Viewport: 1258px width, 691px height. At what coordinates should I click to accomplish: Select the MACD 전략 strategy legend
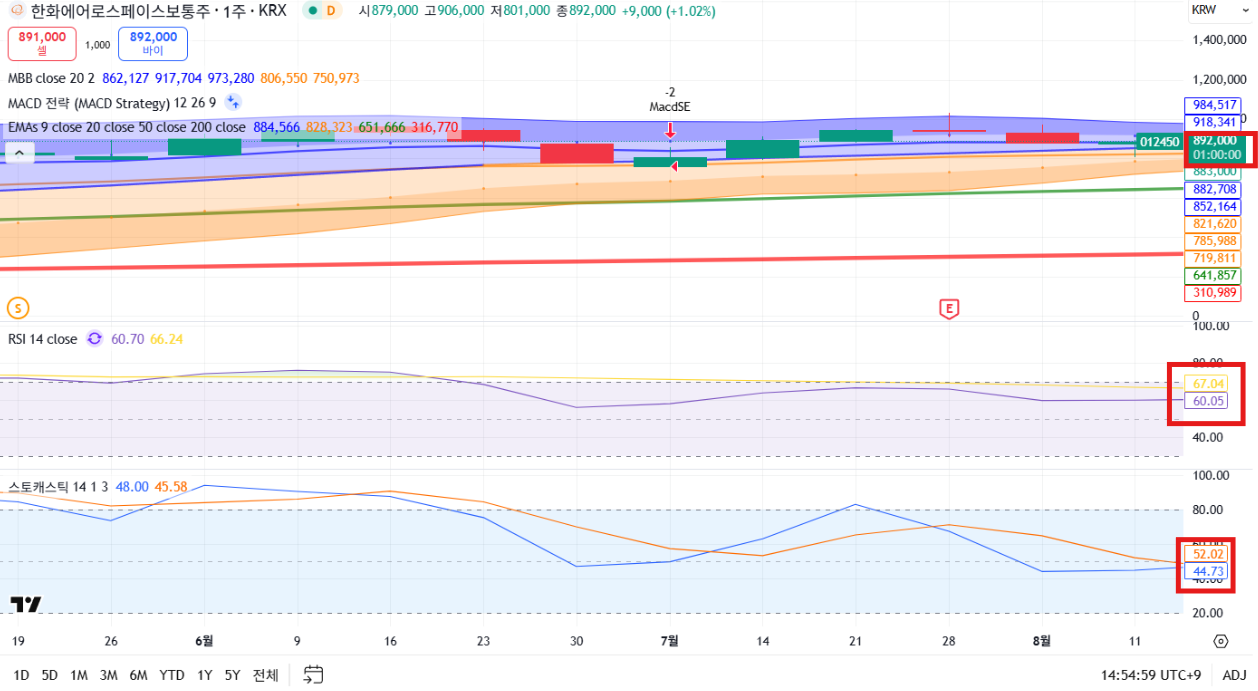(x=112, y=102)
